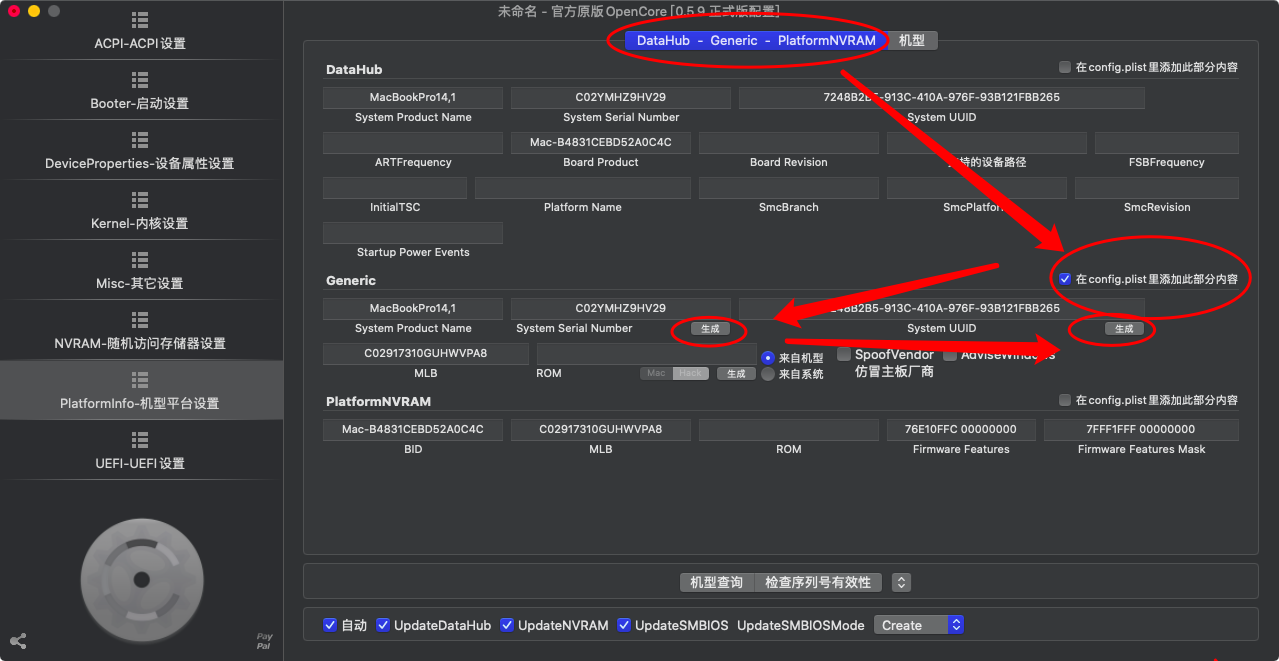1279x661 pixels.
Task: Select the Hack segment under ROM
Action: [690, 373]
